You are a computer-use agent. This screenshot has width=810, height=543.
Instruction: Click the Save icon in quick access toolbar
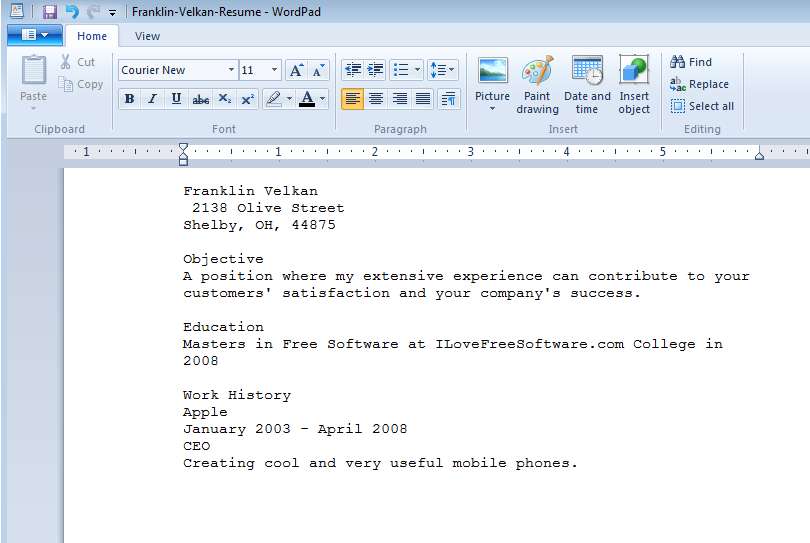50,11
